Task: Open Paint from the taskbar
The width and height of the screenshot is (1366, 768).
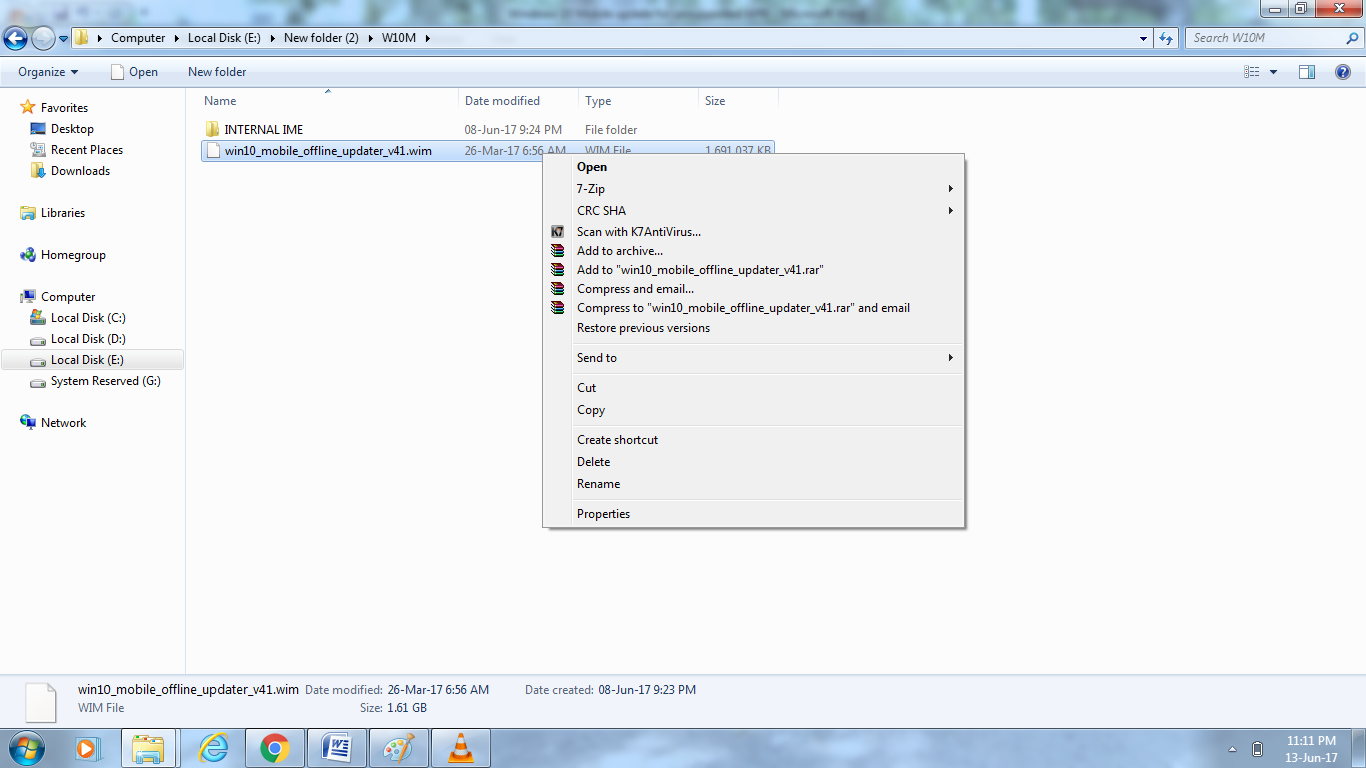Action: coord(399,748)
